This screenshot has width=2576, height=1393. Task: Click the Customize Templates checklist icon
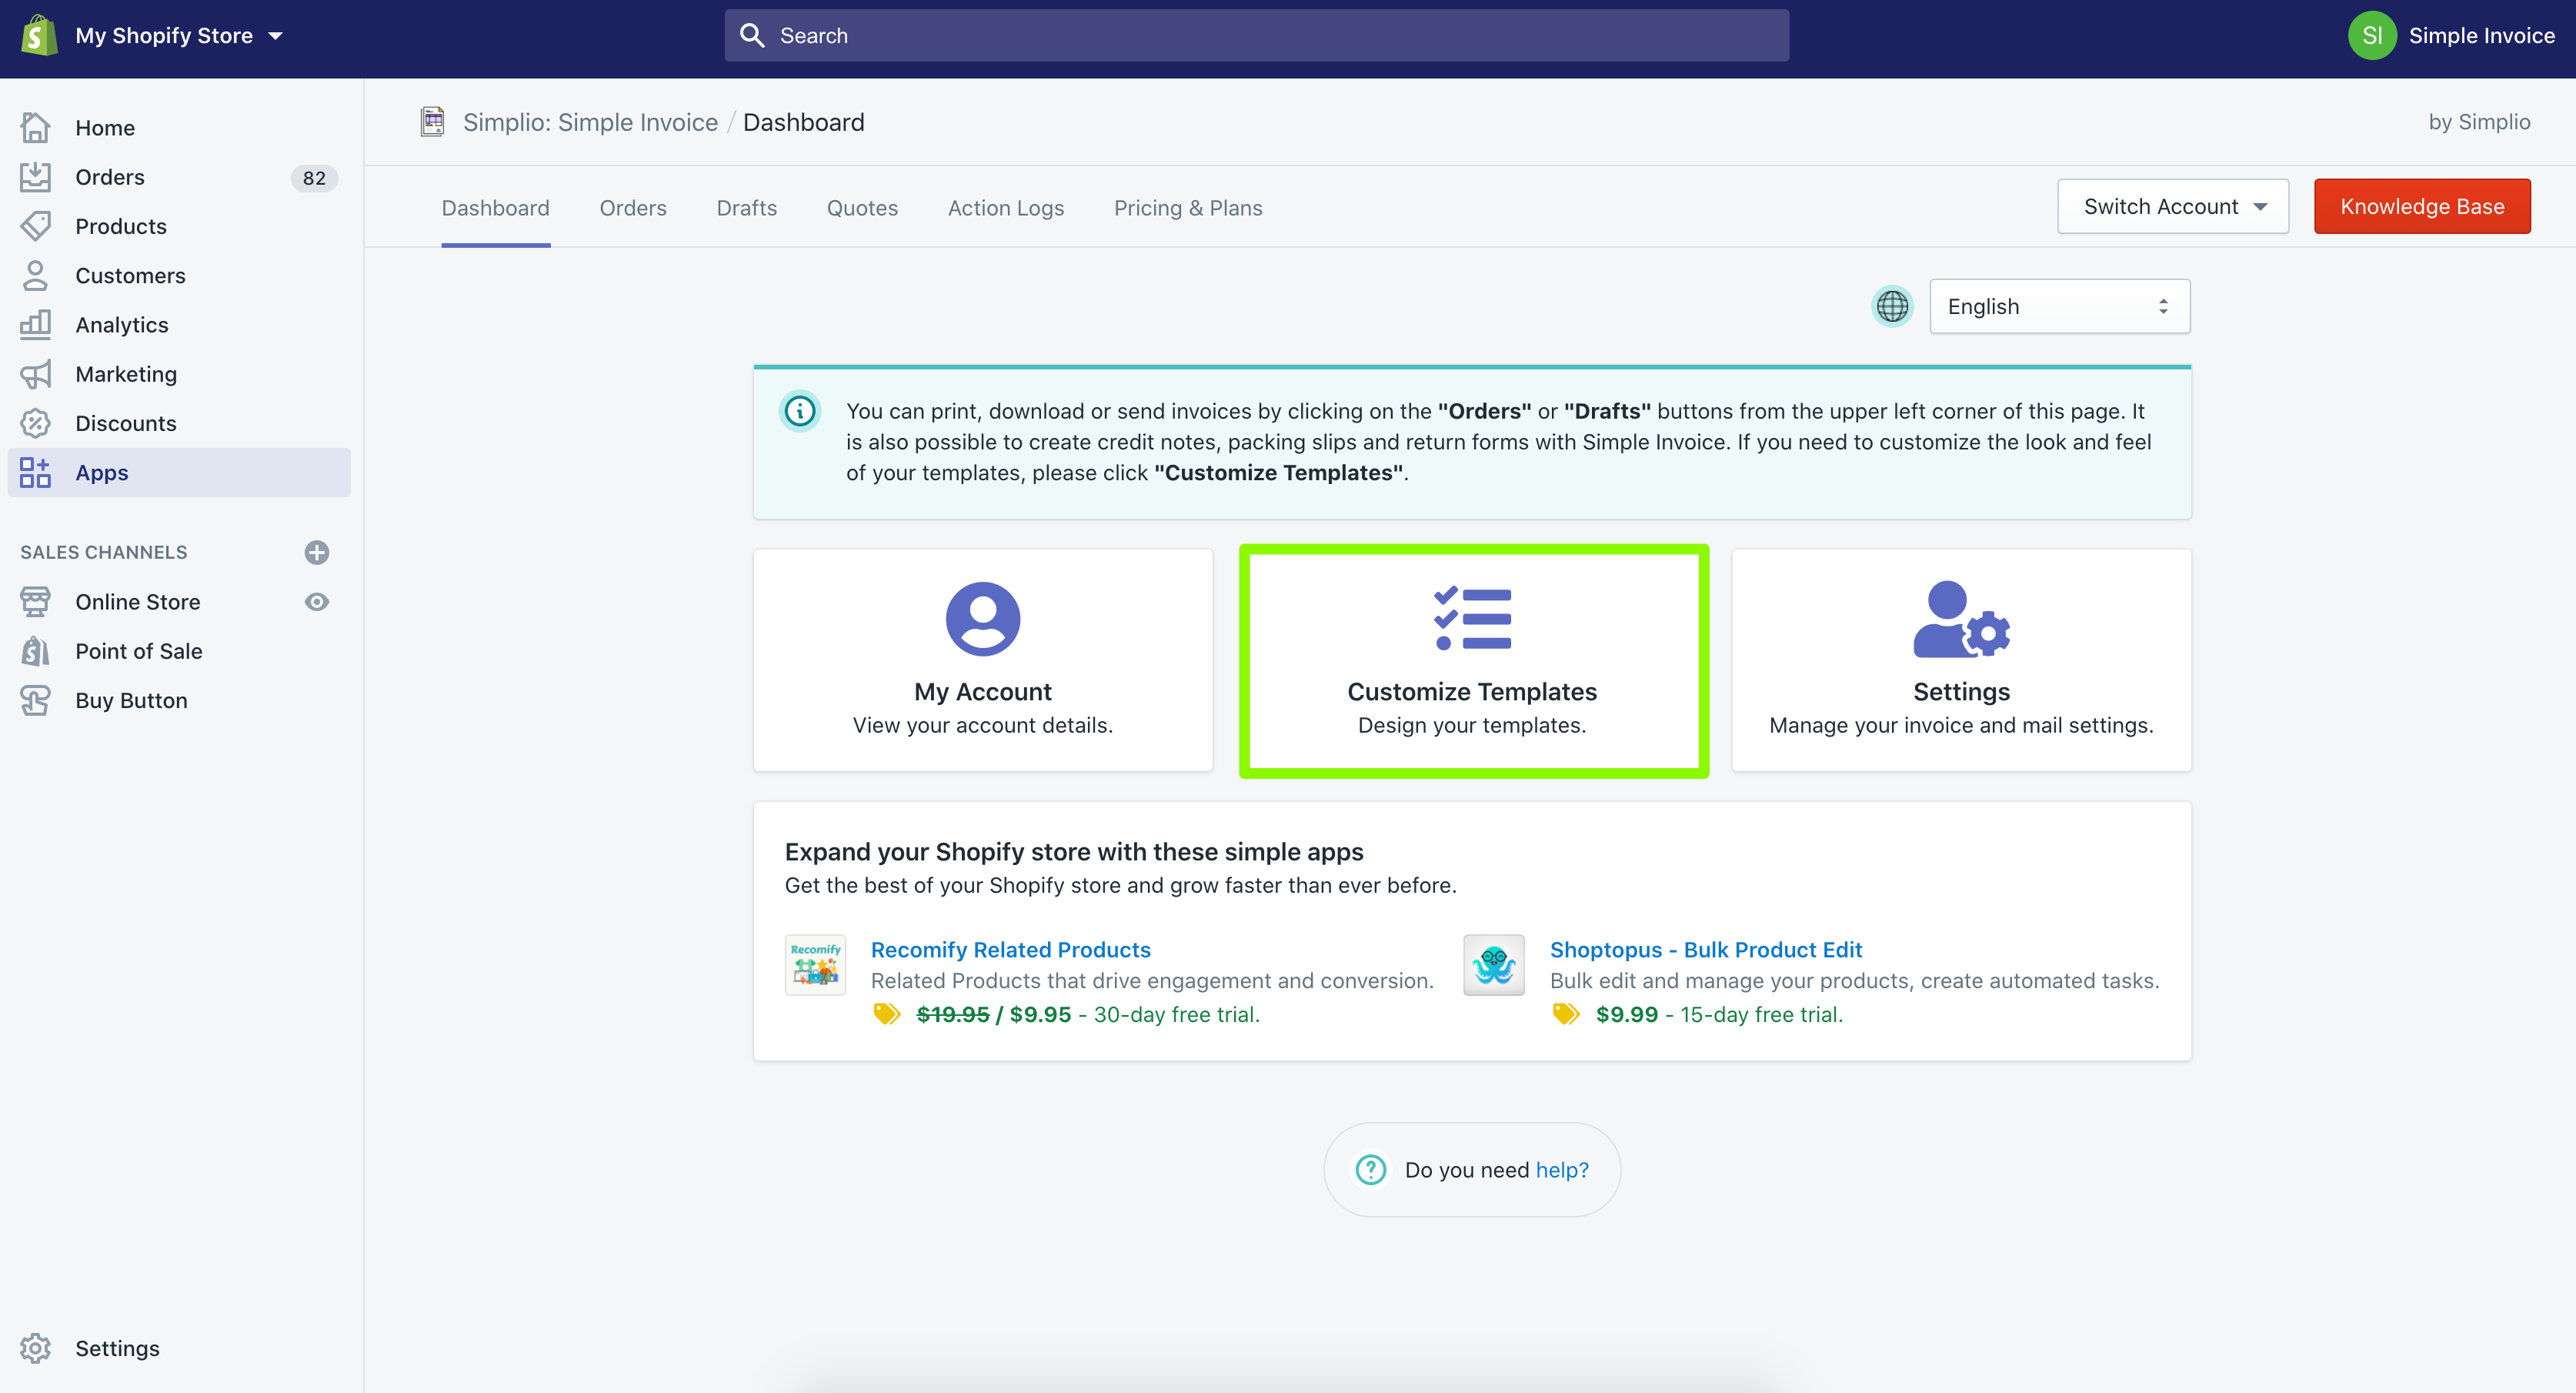tap(1471, 618)
